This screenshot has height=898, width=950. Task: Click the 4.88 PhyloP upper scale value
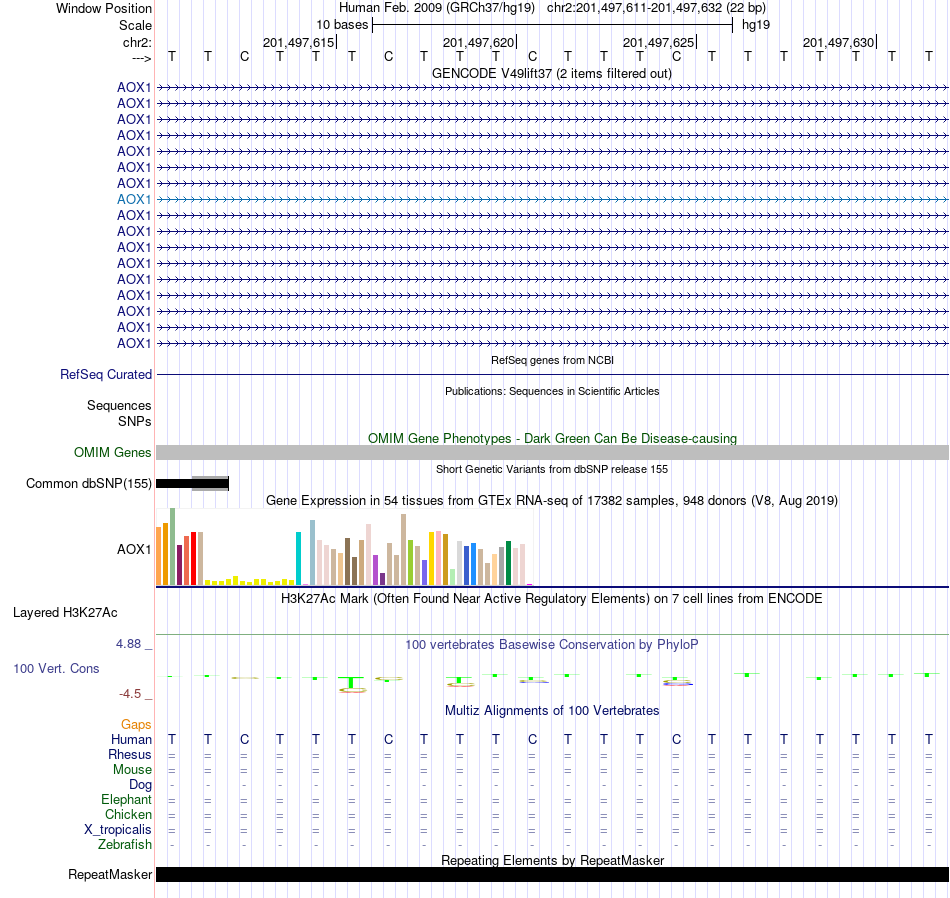tap(128, 644)
